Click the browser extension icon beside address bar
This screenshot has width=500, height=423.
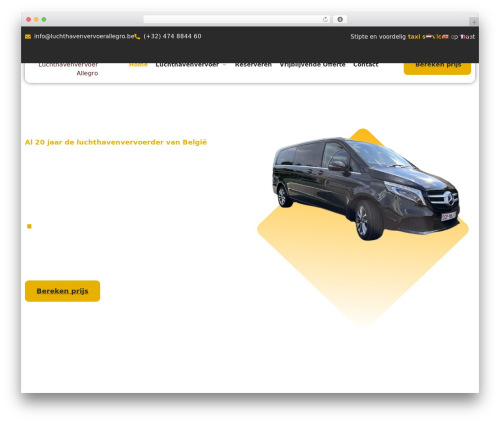[x=340, y=19]
